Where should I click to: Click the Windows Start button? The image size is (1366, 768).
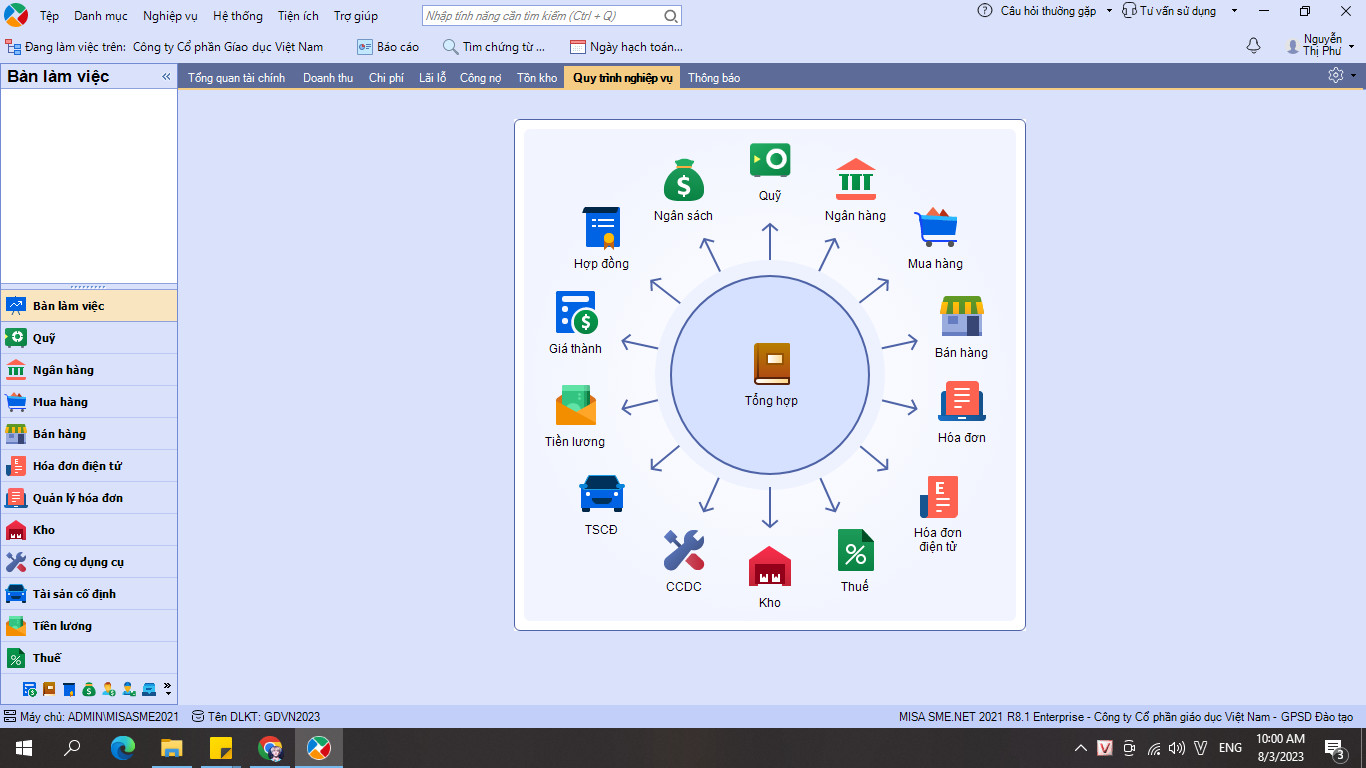point(23,747)
